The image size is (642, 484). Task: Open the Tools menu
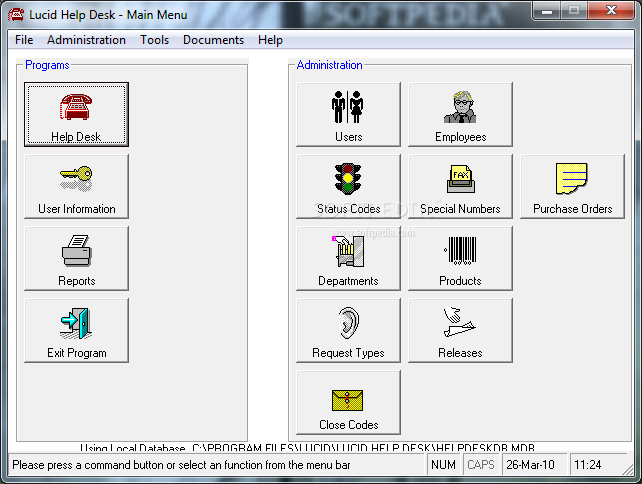point(154,40)
